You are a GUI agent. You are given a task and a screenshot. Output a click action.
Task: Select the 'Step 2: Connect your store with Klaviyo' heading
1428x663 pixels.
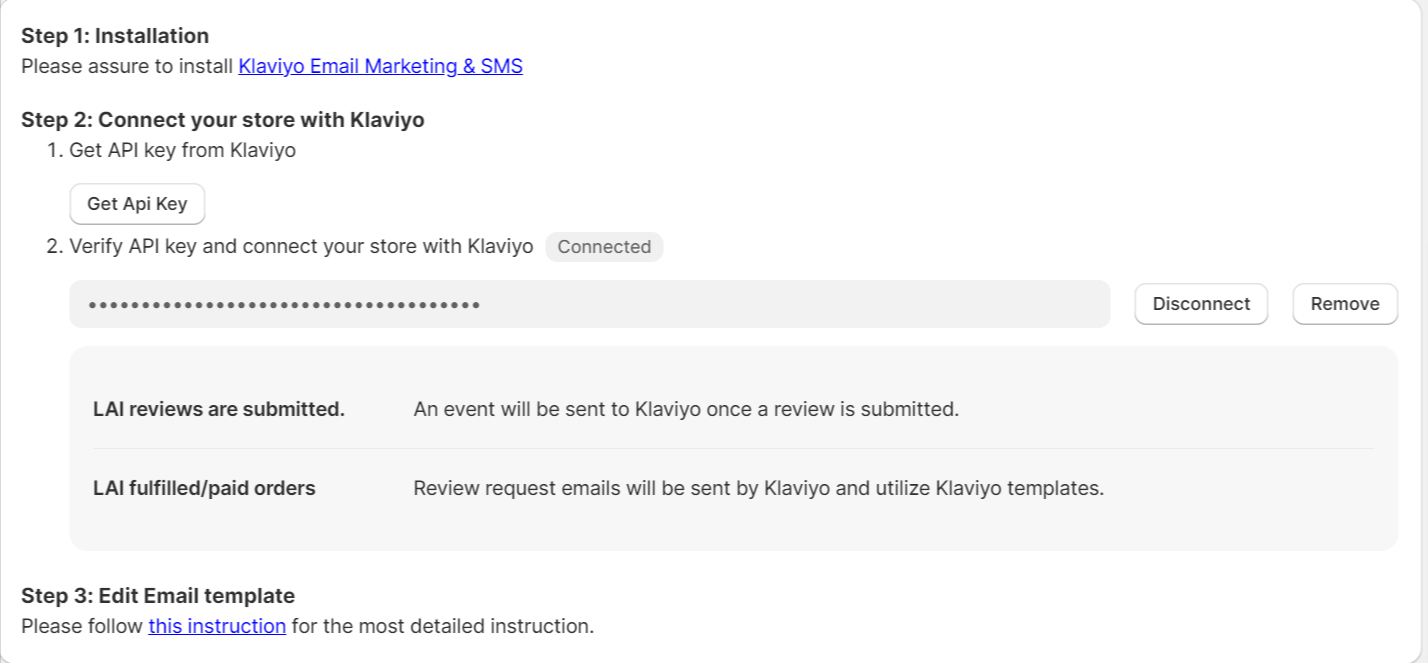pyautogui.click(x=223, y=120)
